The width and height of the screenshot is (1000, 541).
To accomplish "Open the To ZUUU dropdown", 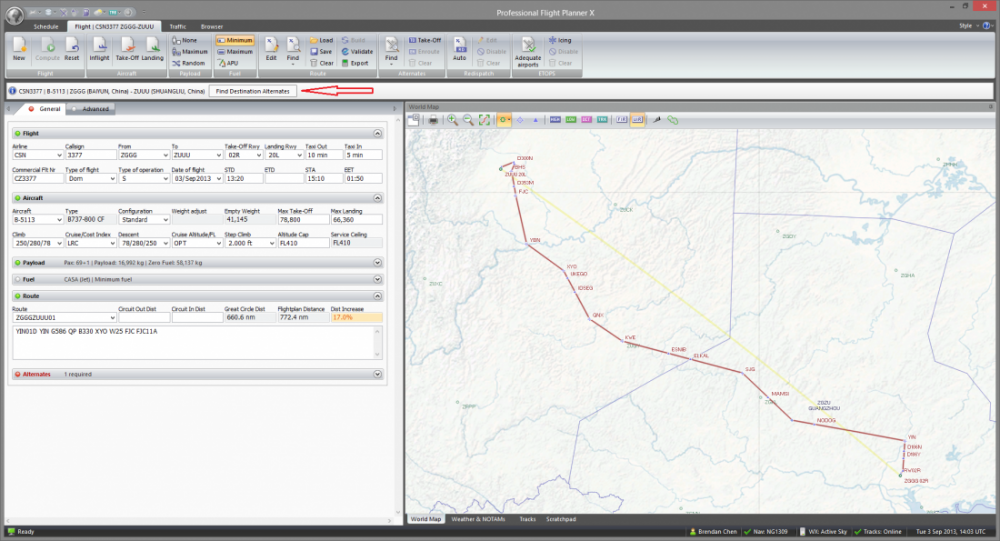I will (219, 155).
